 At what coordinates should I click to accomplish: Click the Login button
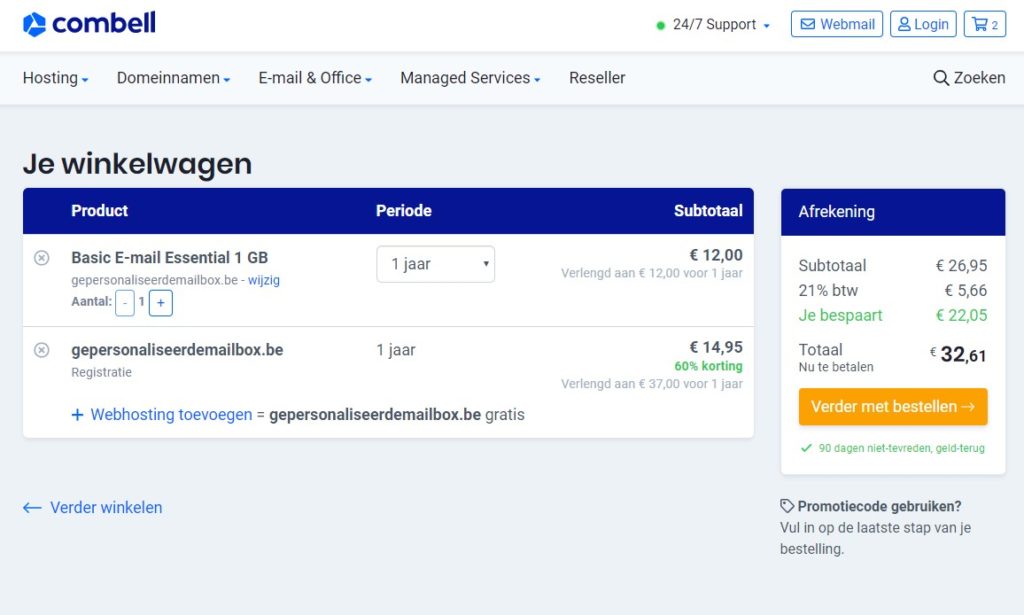coord(923,24)
